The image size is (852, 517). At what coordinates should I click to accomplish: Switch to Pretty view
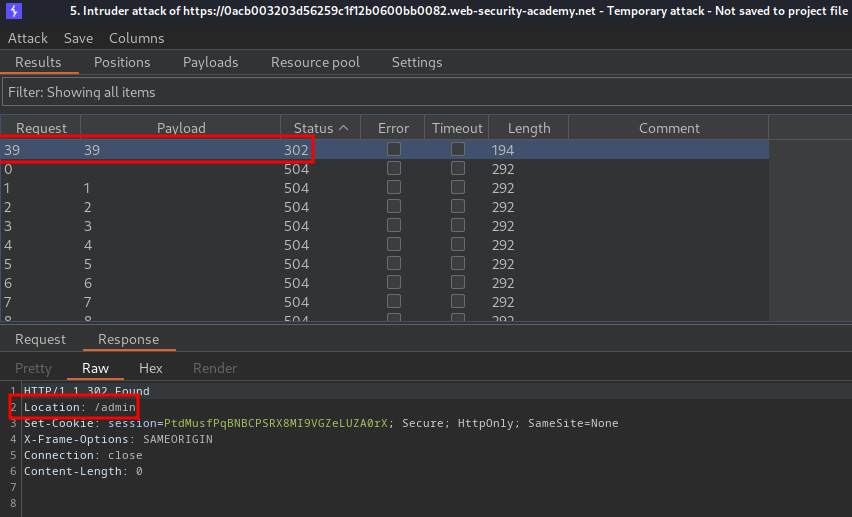coord(33,368)
